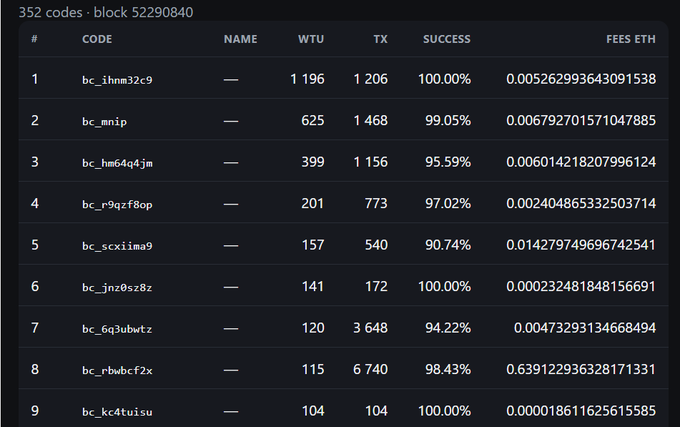The image size is (680, 427).
Task: Select code bc_jnz0sz8z
Action: tap(117, 287)
